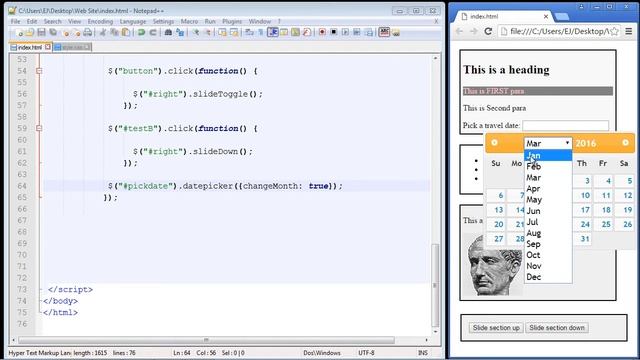Save the file with the toolbar Save icon

click(x=41, y=32)
